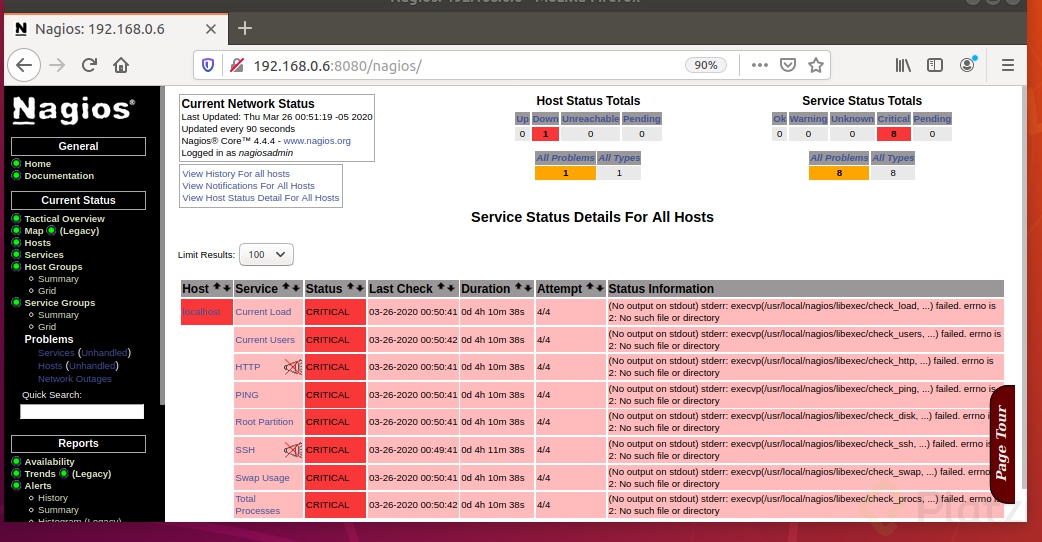1042x542 pixels.
Task: Open the Firefox home page button
Action: click(x=121, y=65)
